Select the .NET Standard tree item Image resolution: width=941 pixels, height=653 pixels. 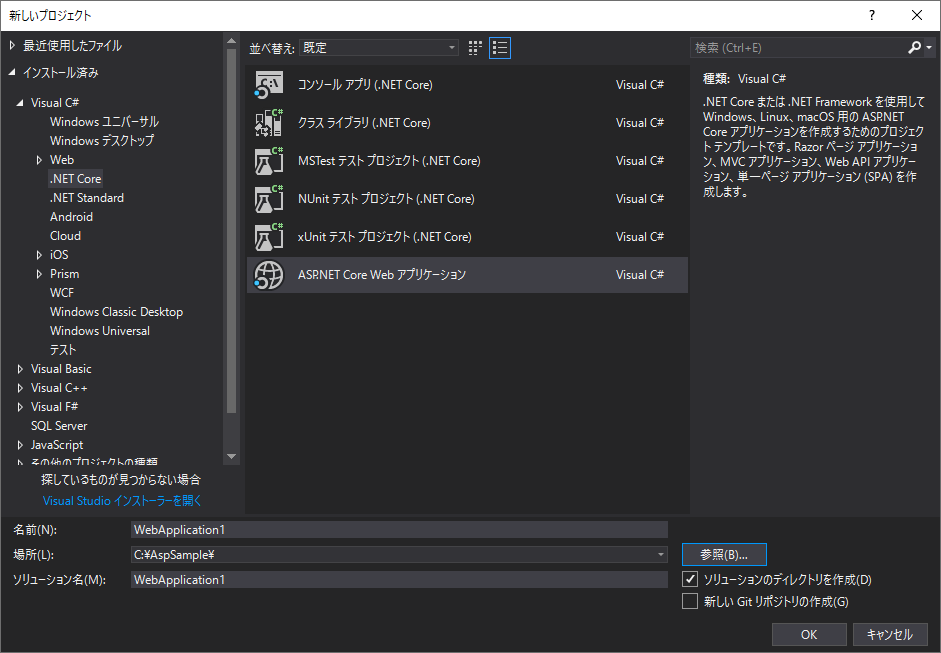tap(86, 197)
